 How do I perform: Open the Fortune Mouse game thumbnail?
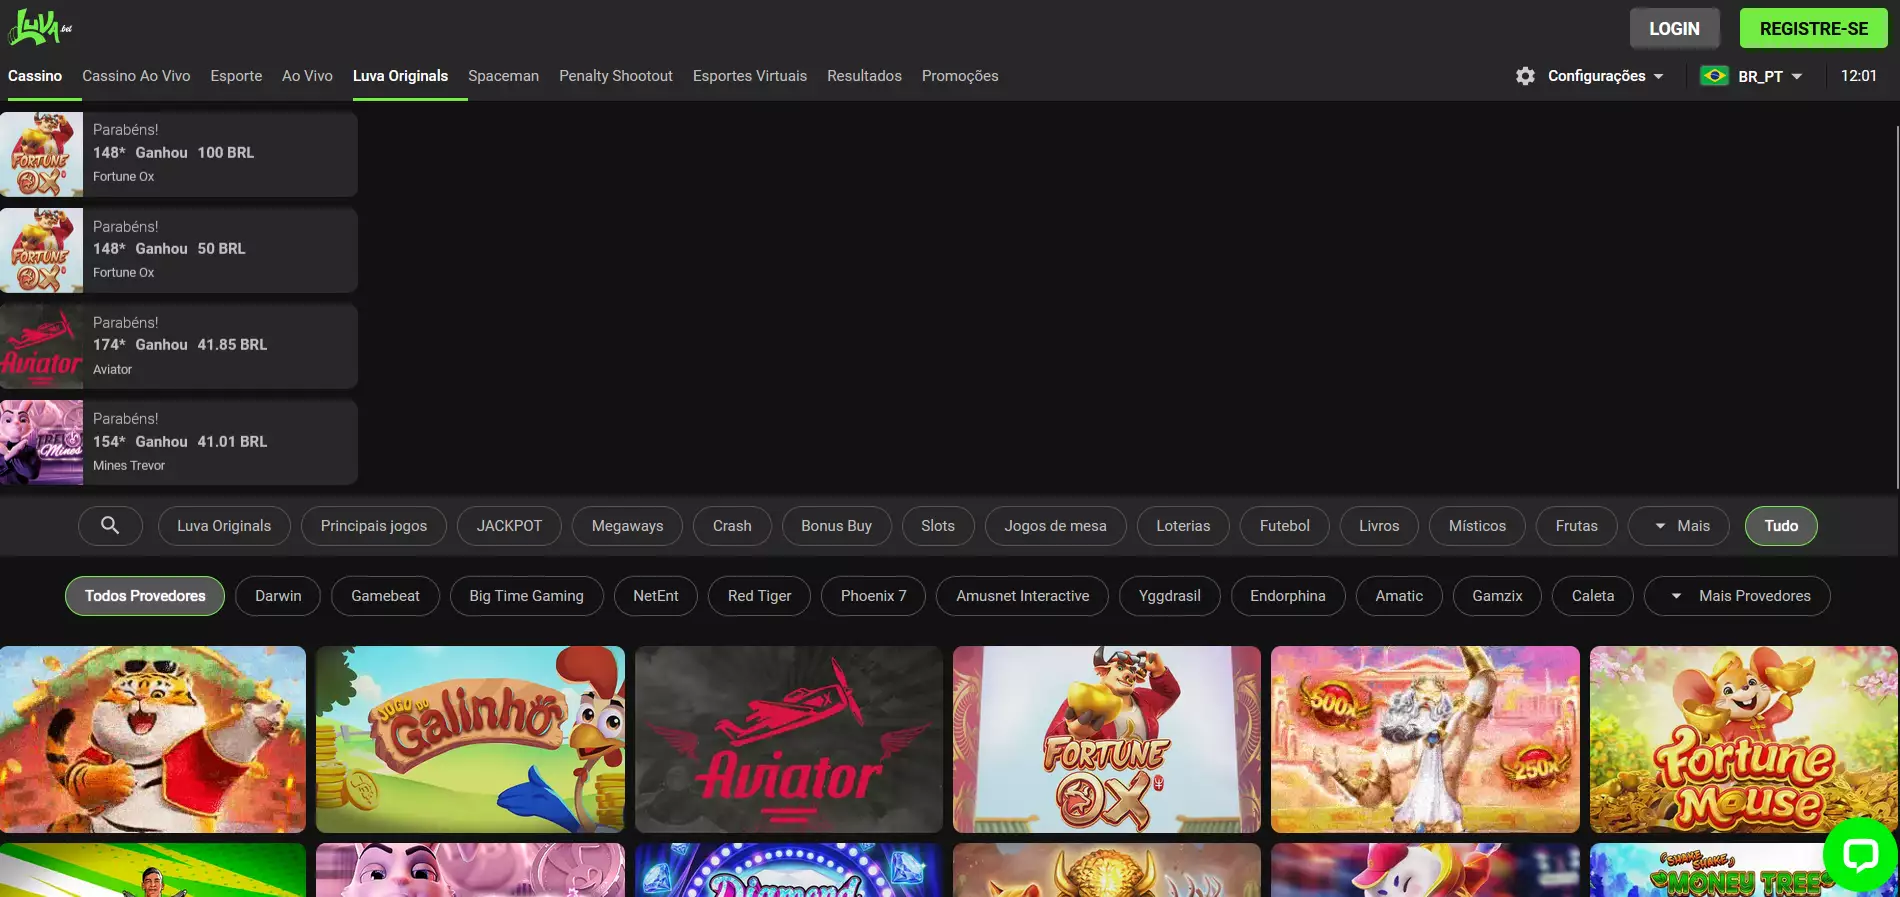tap(1743, 739)
